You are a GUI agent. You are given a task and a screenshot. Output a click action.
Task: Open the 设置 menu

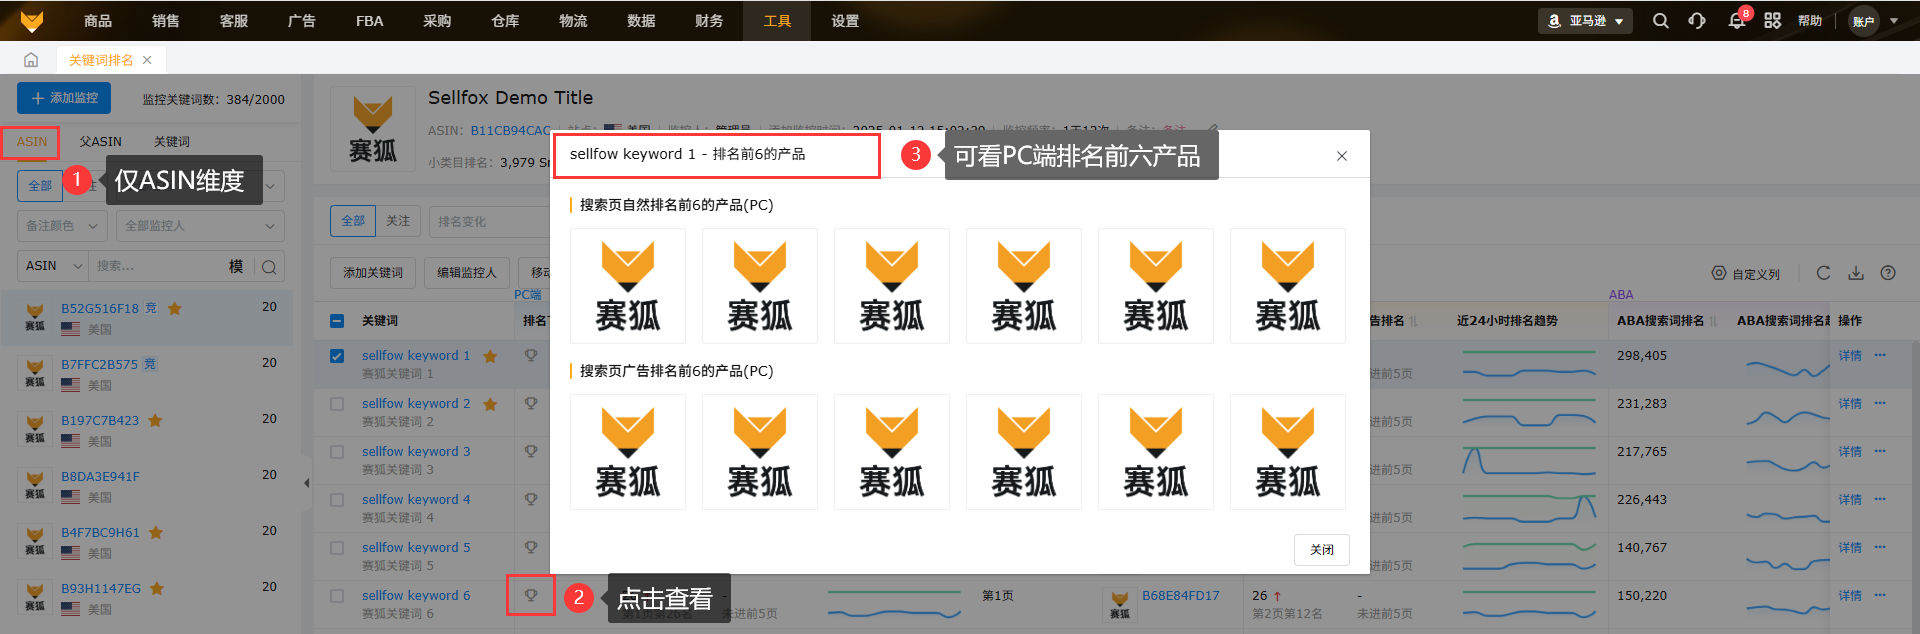click(845, 20)
